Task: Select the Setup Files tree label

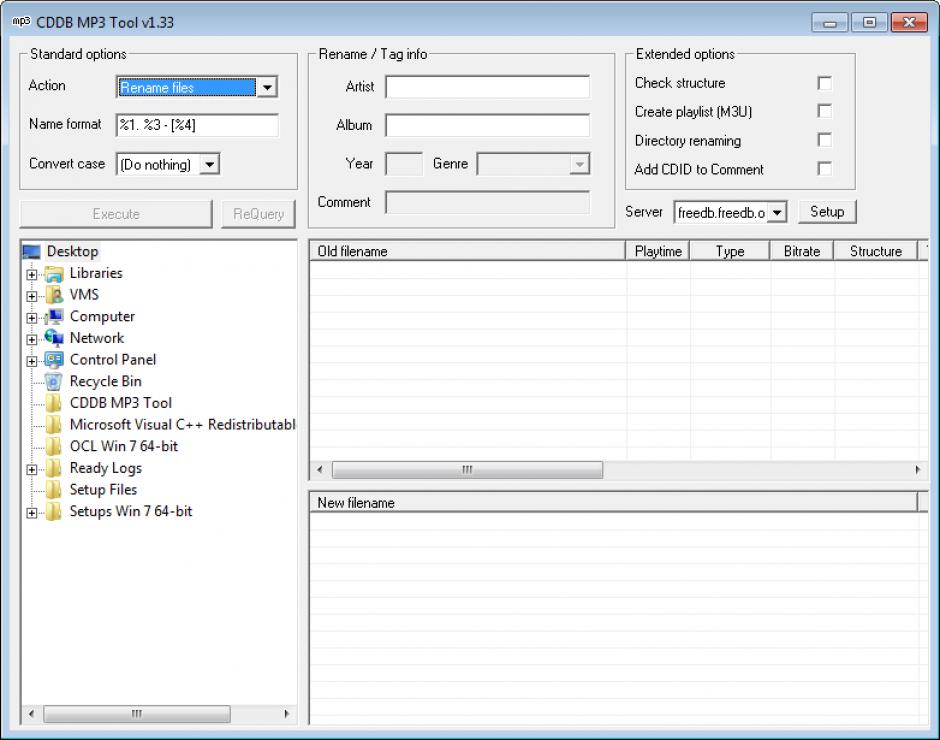Action: [x=103, y=489]
